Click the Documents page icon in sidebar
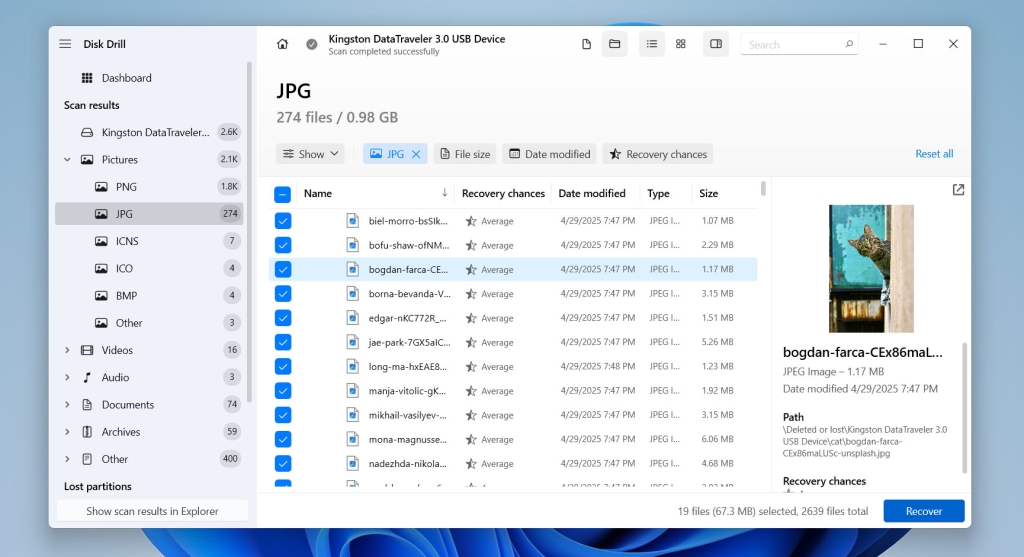Screen dimensions: 1024x557 coord(87,405)
